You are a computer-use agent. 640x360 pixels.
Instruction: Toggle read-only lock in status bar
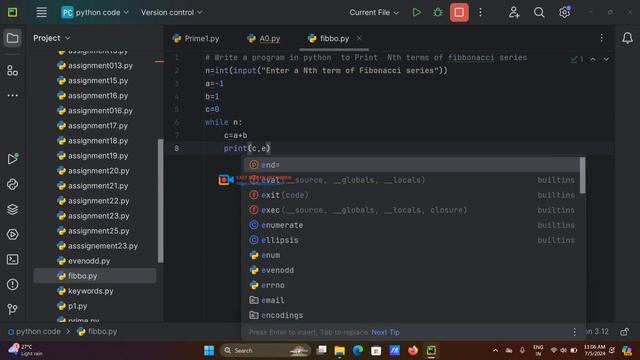pos(624,332)
